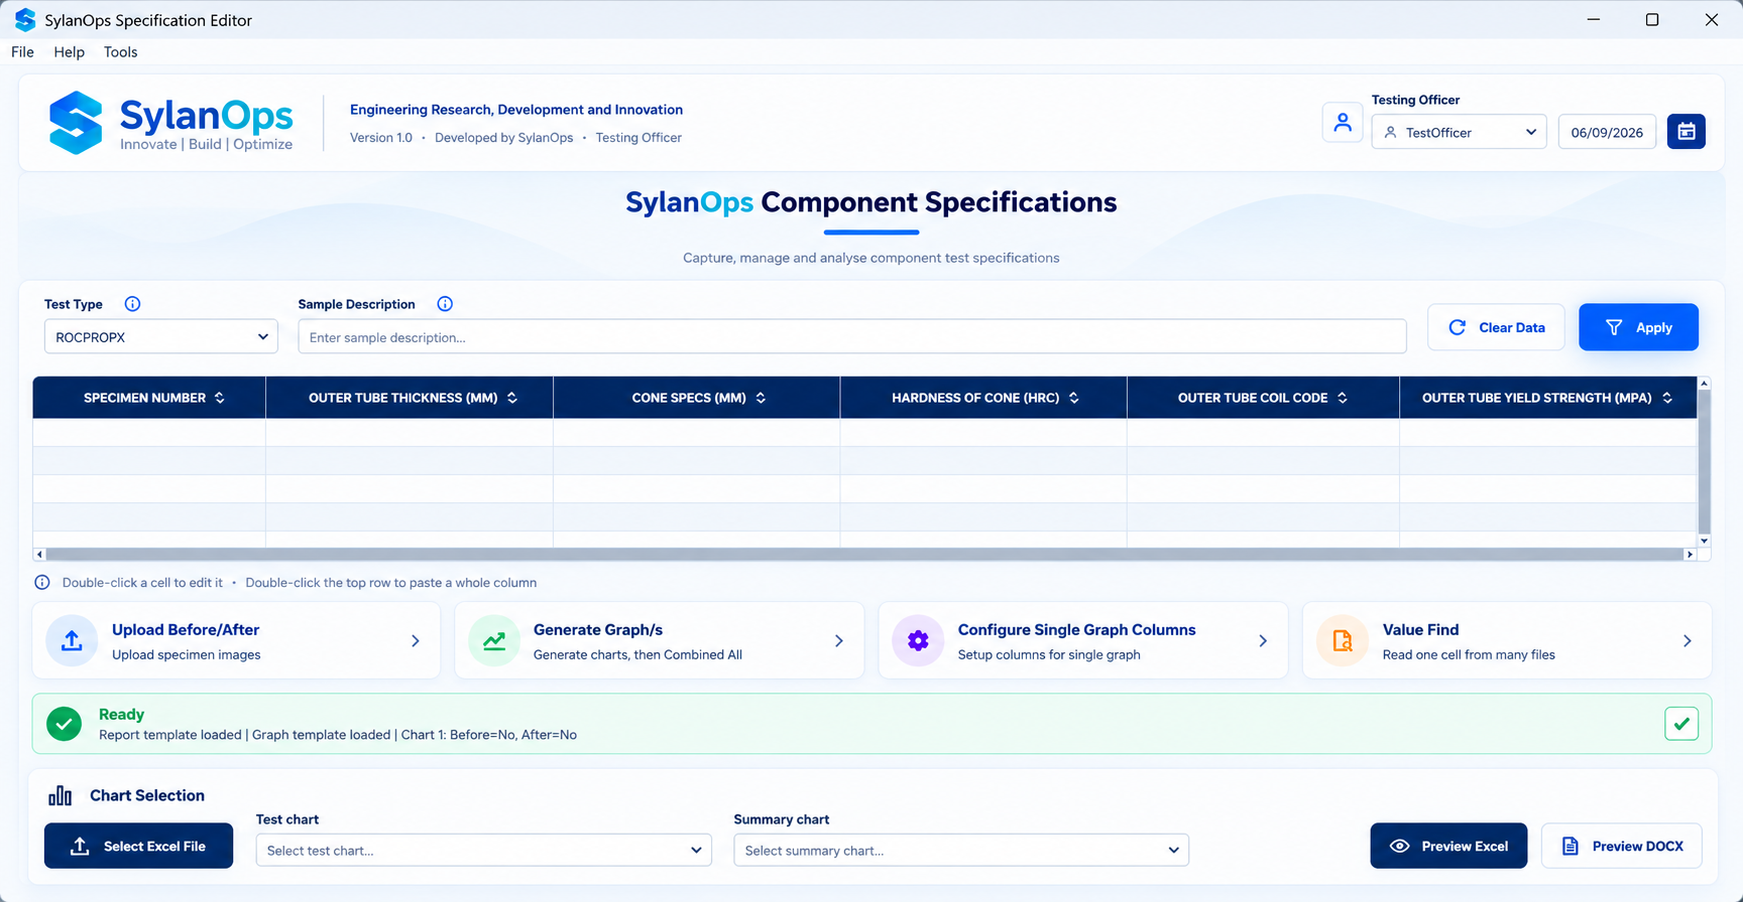
Task: Click the Clear Data button
Action: 1496,327
